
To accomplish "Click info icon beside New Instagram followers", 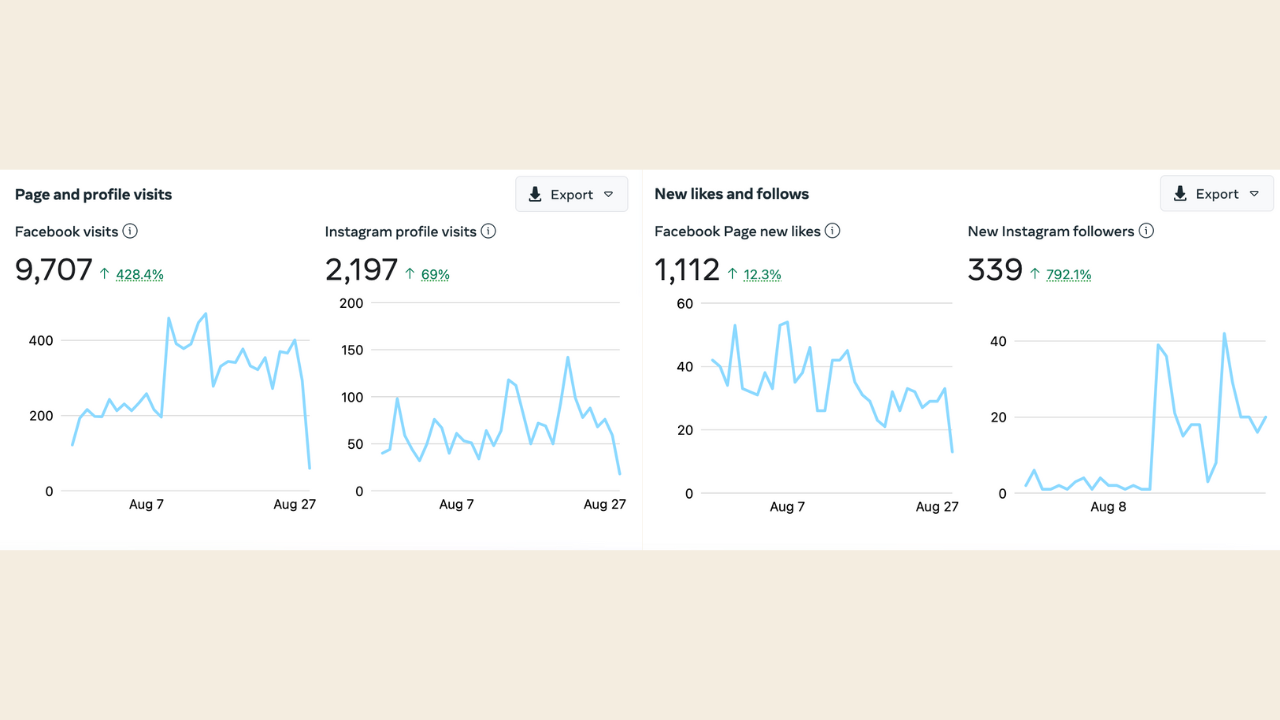I will click(x=1146, y=231).
